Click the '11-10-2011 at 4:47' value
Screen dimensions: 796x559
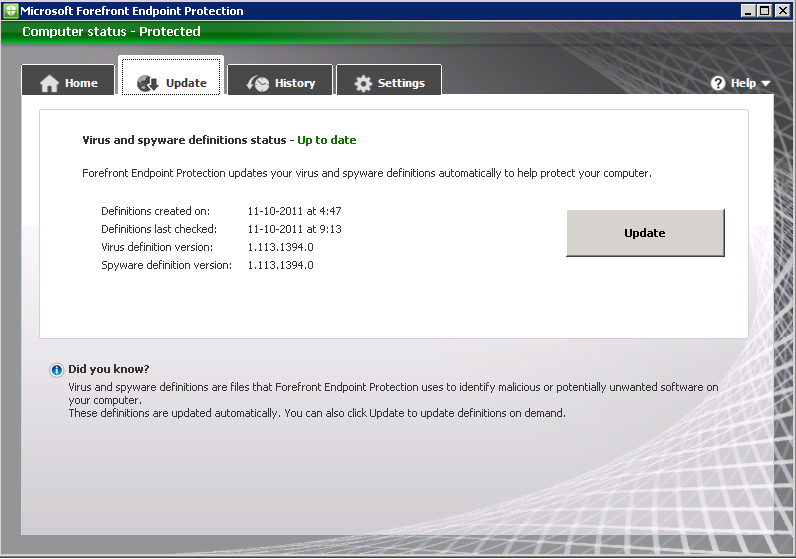(x=294, y=211)
